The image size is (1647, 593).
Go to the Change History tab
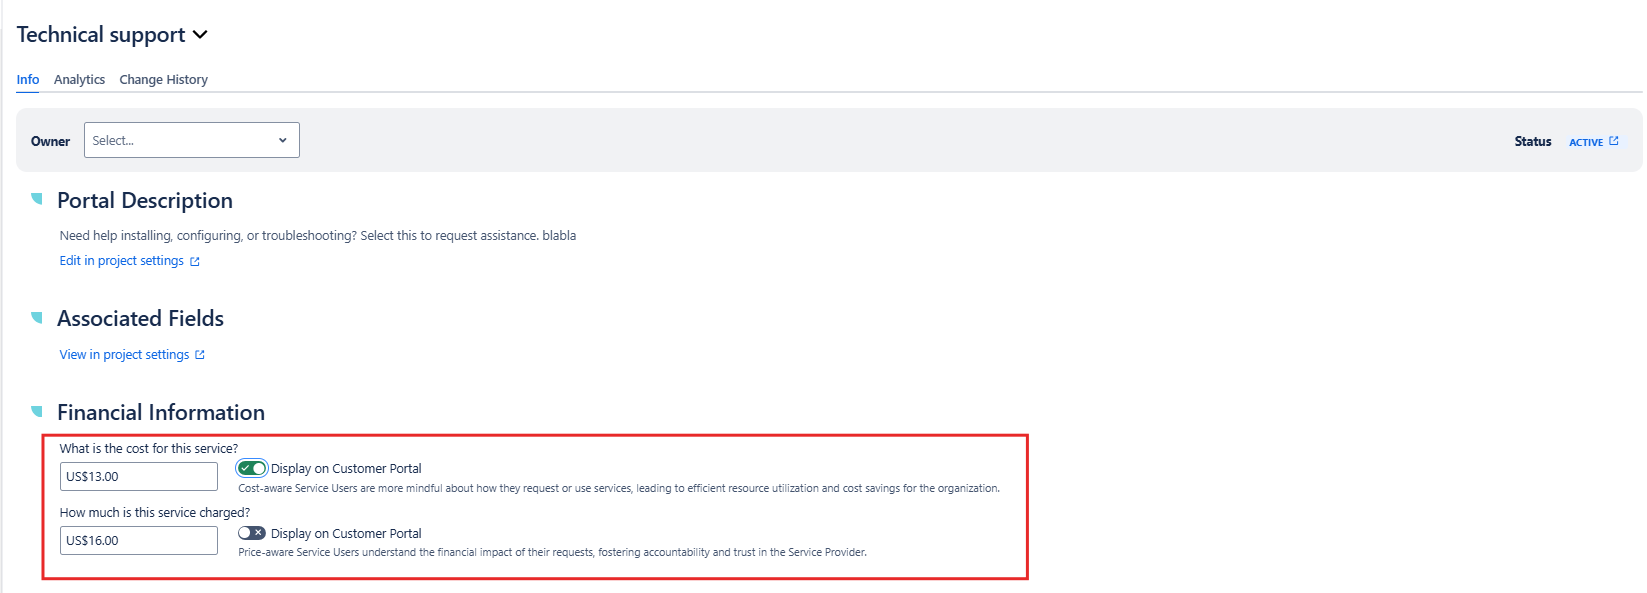[163, 79]
